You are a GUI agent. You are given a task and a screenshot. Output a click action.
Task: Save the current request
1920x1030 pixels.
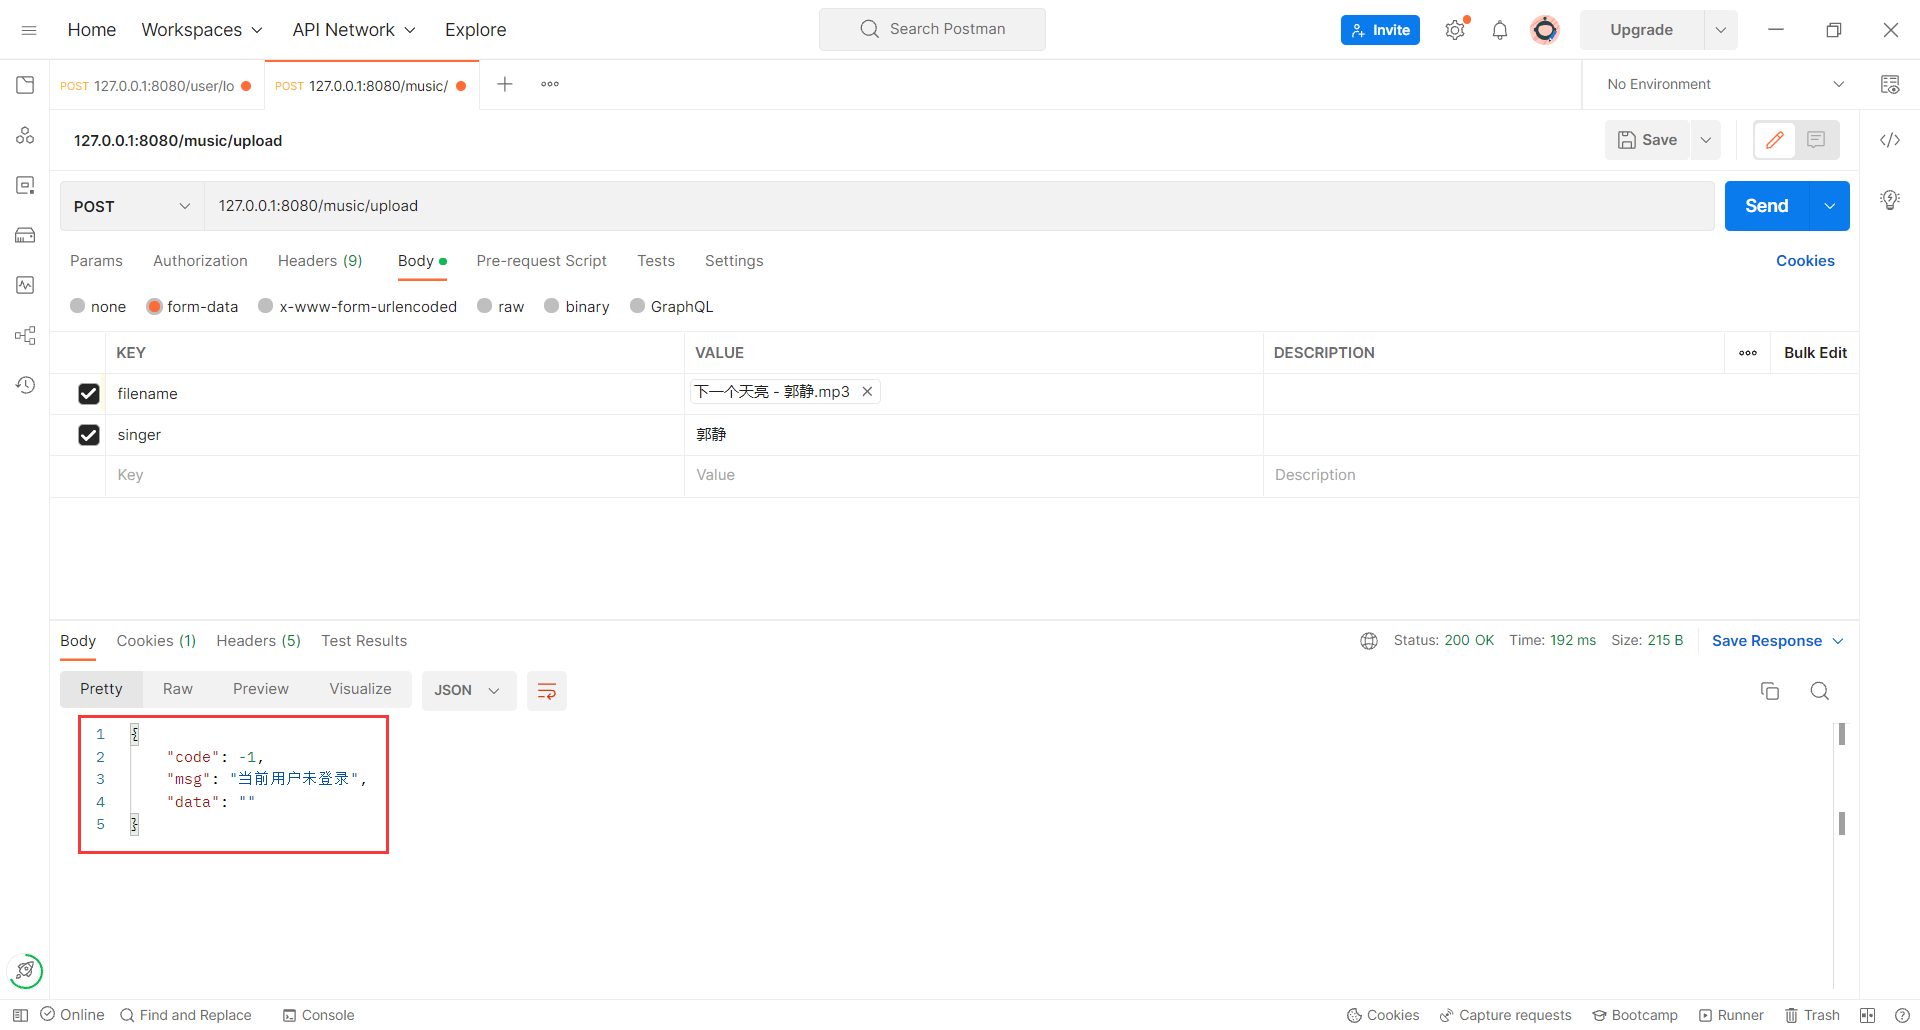click(x=1648, y=140)
